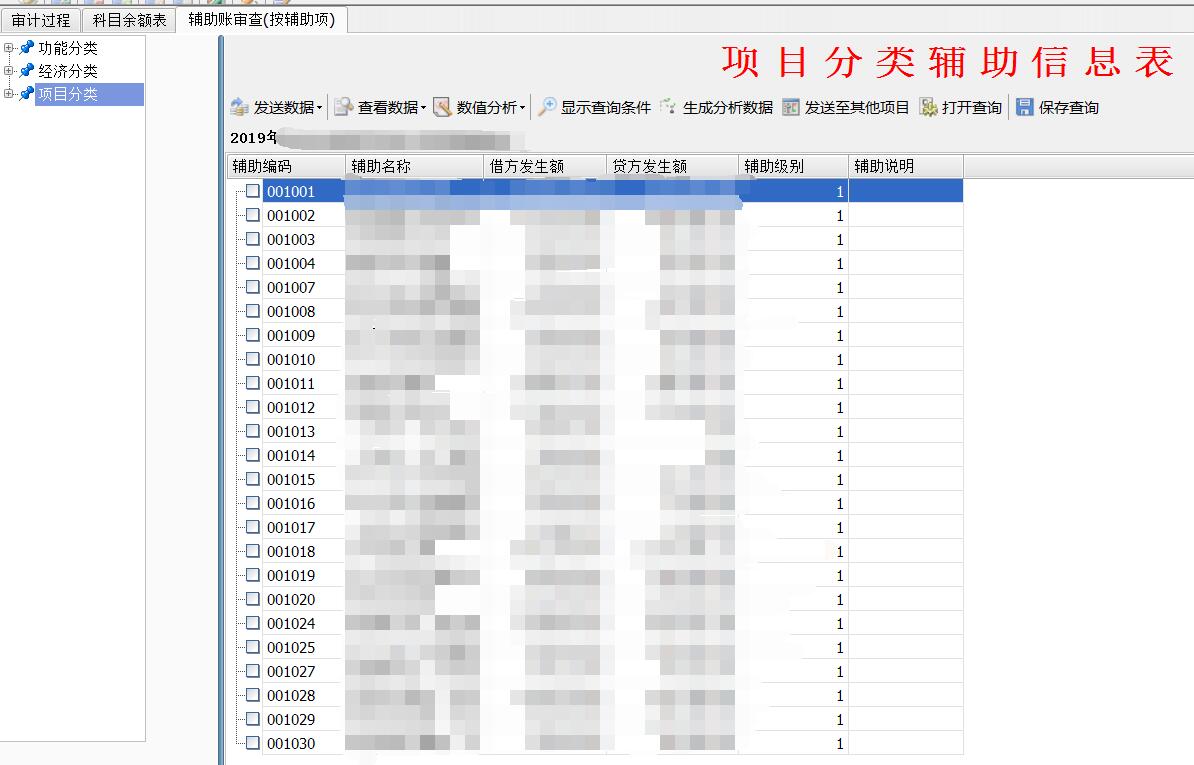Enable the checkbox for row 001030
Viewport: 1194px width, 765px height.
[253, 743]
